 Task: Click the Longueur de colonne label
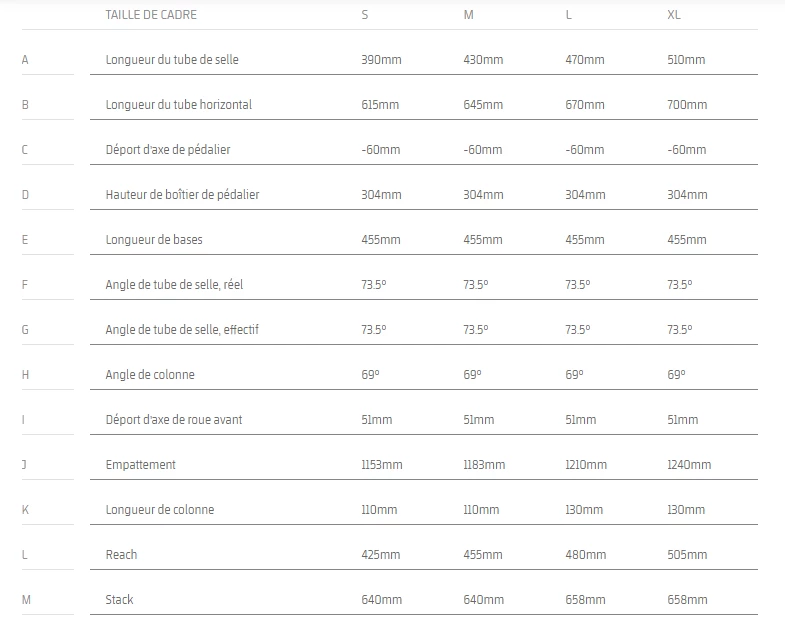coord(160,510)
